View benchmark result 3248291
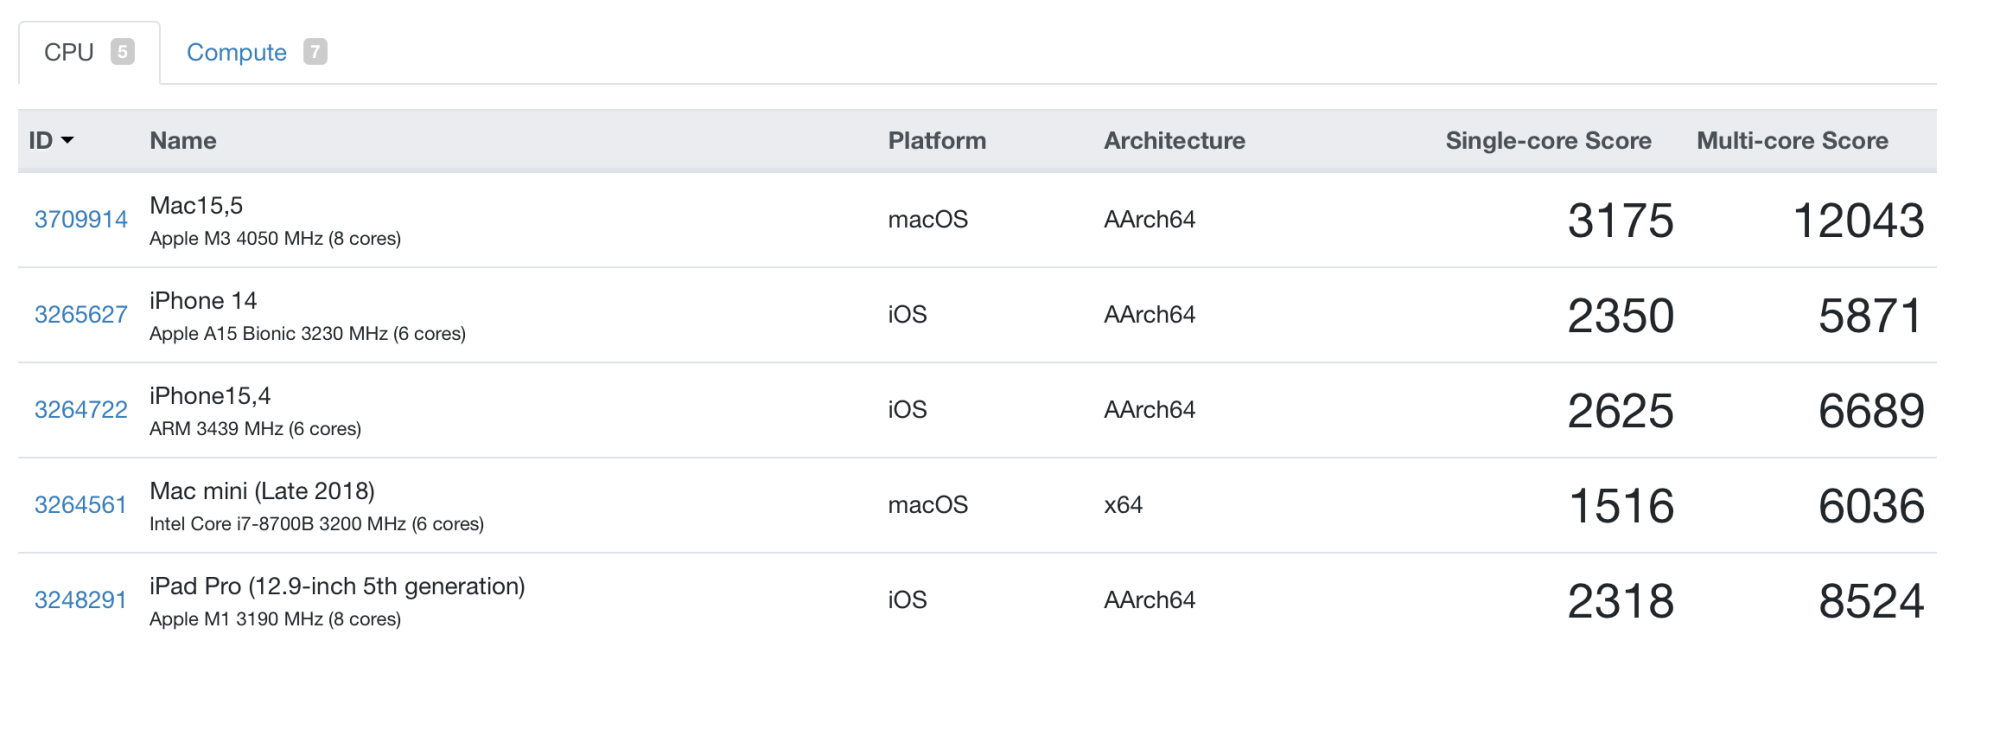Viewport: 2000px width, 756px height. [81, 600]
